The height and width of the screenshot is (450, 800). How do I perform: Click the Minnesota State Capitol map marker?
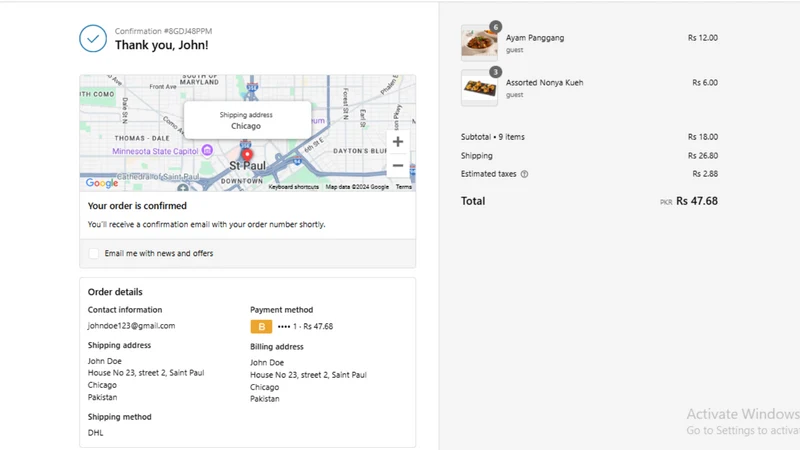[207, 151]
